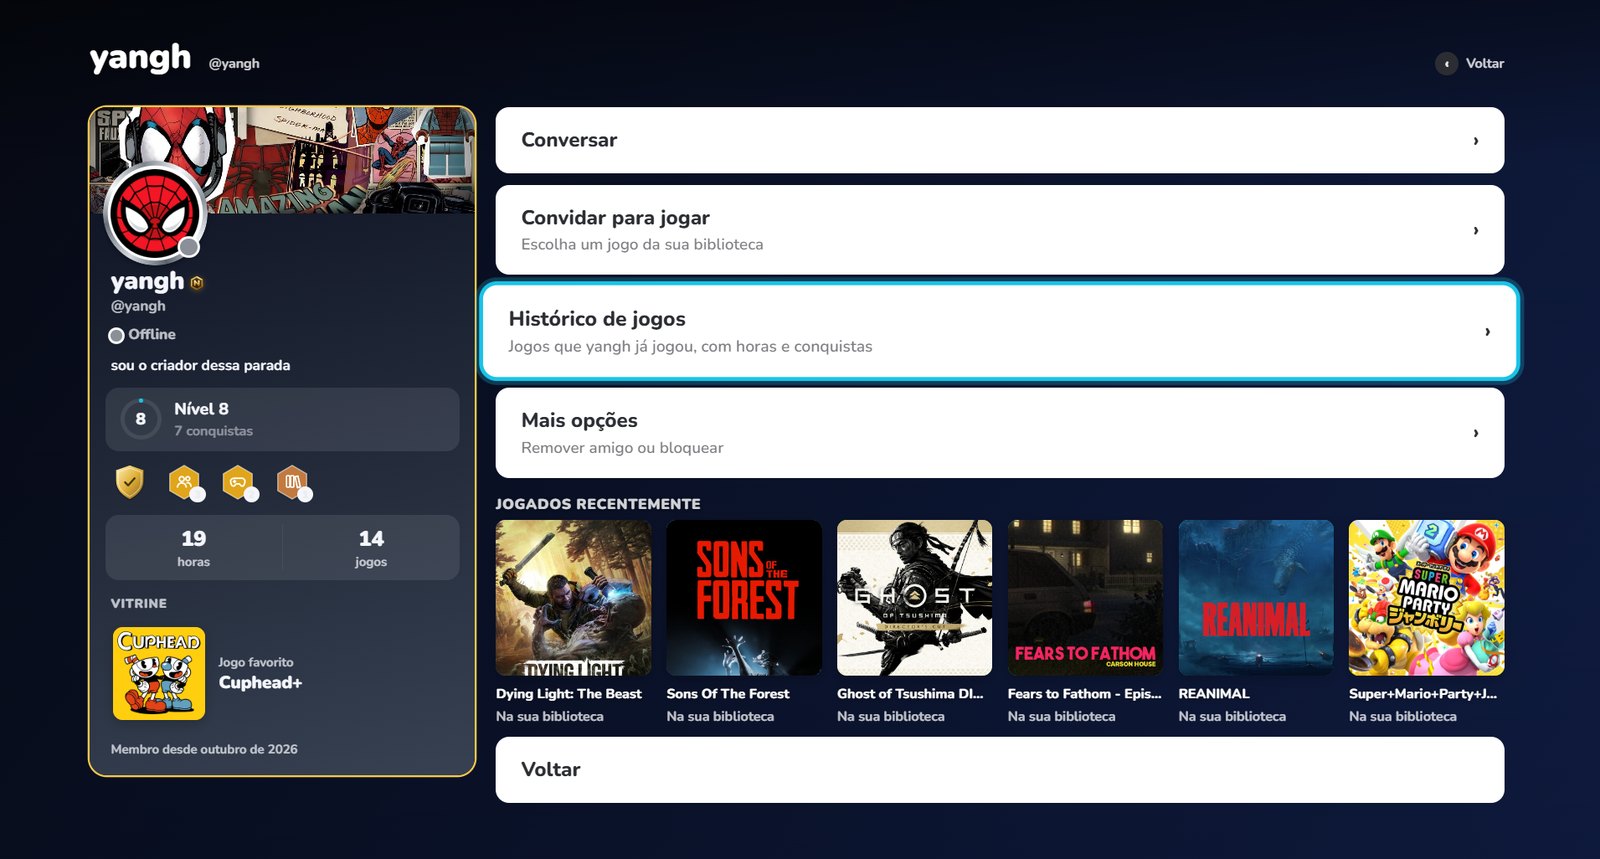
Task: Click the back arrow icon beside Voltar
Action: pos(1446,64)
